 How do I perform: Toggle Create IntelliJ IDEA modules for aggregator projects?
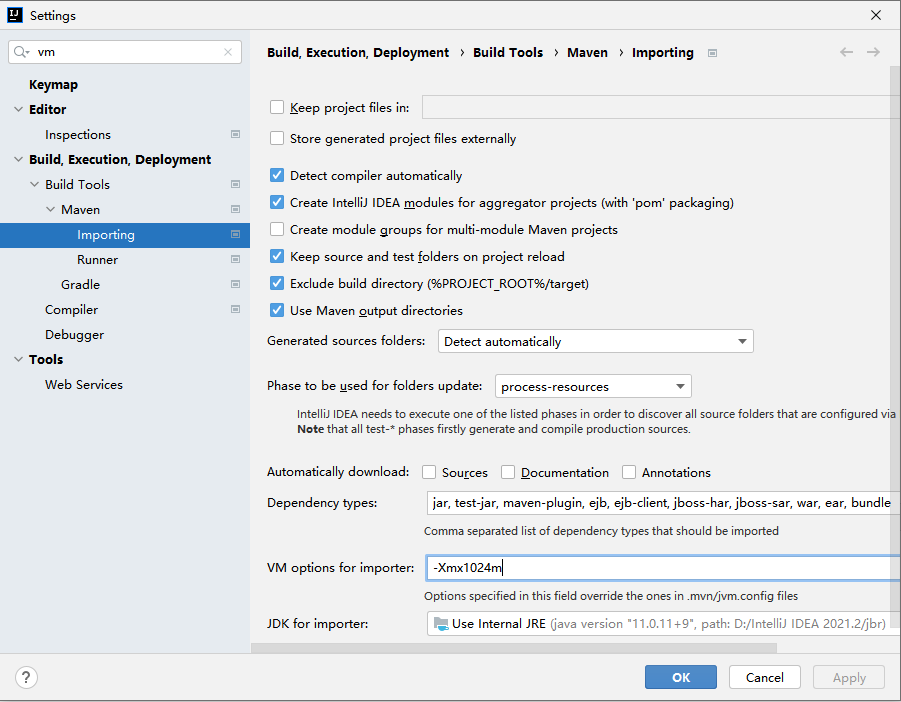click(x=277, y=202)
